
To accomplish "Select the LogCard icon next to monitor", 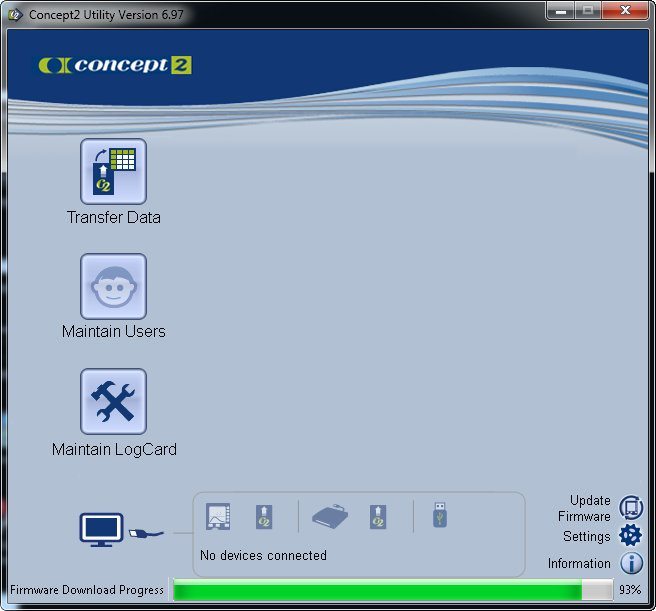I will 264,517.
